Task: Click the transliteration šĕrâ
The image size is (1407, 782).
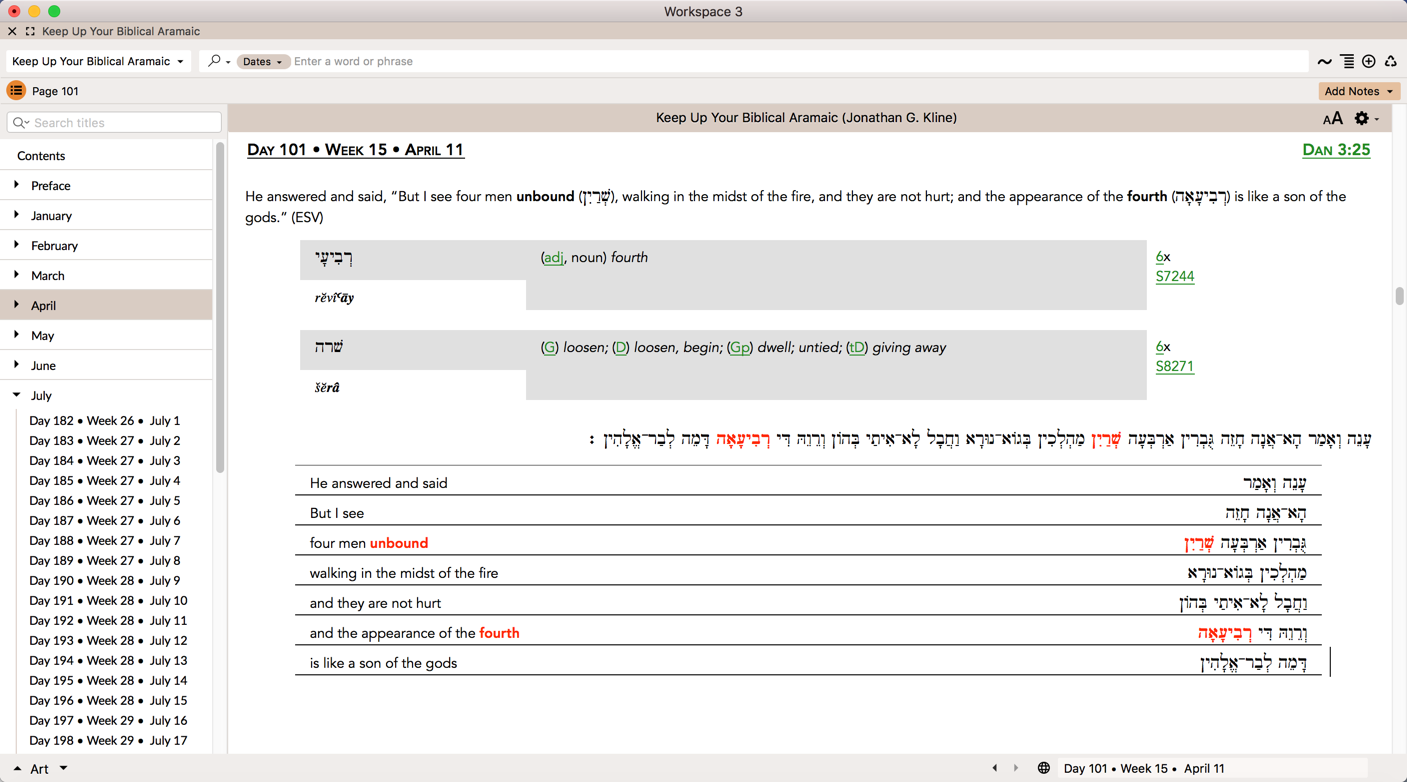Action: (327, 388)
